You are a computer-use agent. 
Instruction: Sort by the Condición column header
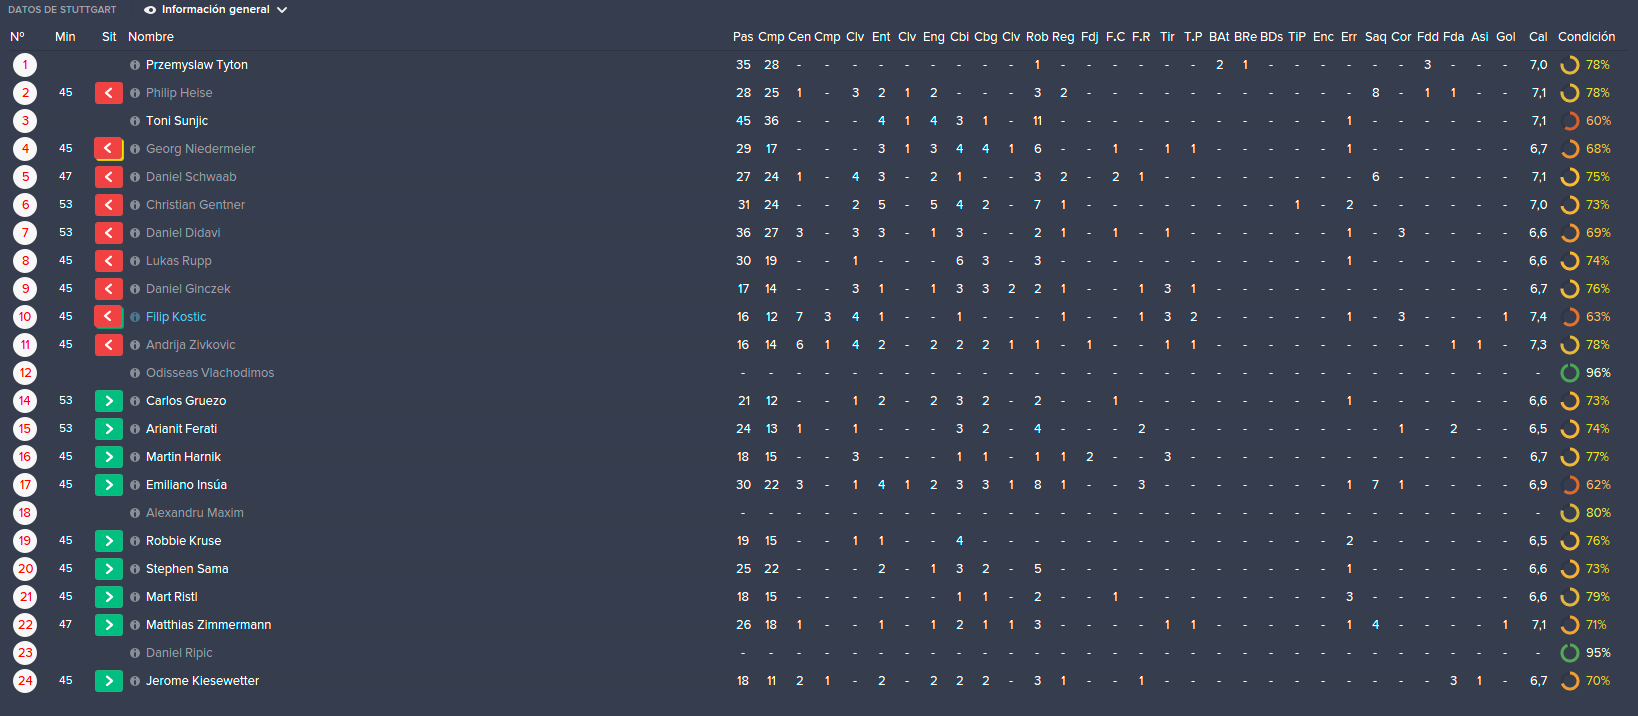[1586, 37]
